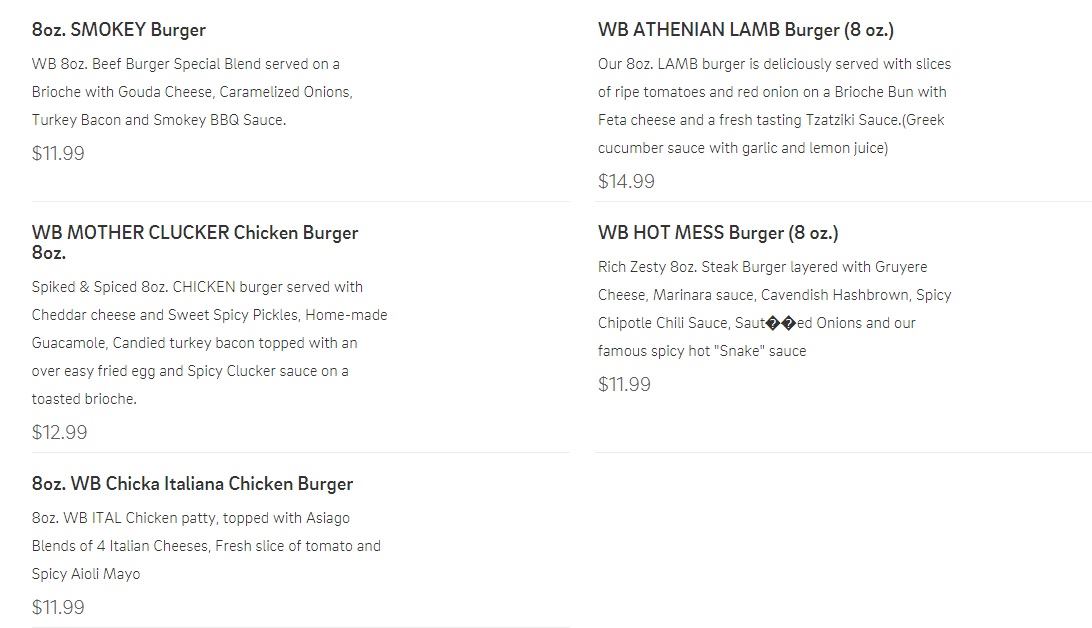Select the WB ATHENIAN LAMB Burger title
Screen dimensions: 1092x628
pos(745,30)
